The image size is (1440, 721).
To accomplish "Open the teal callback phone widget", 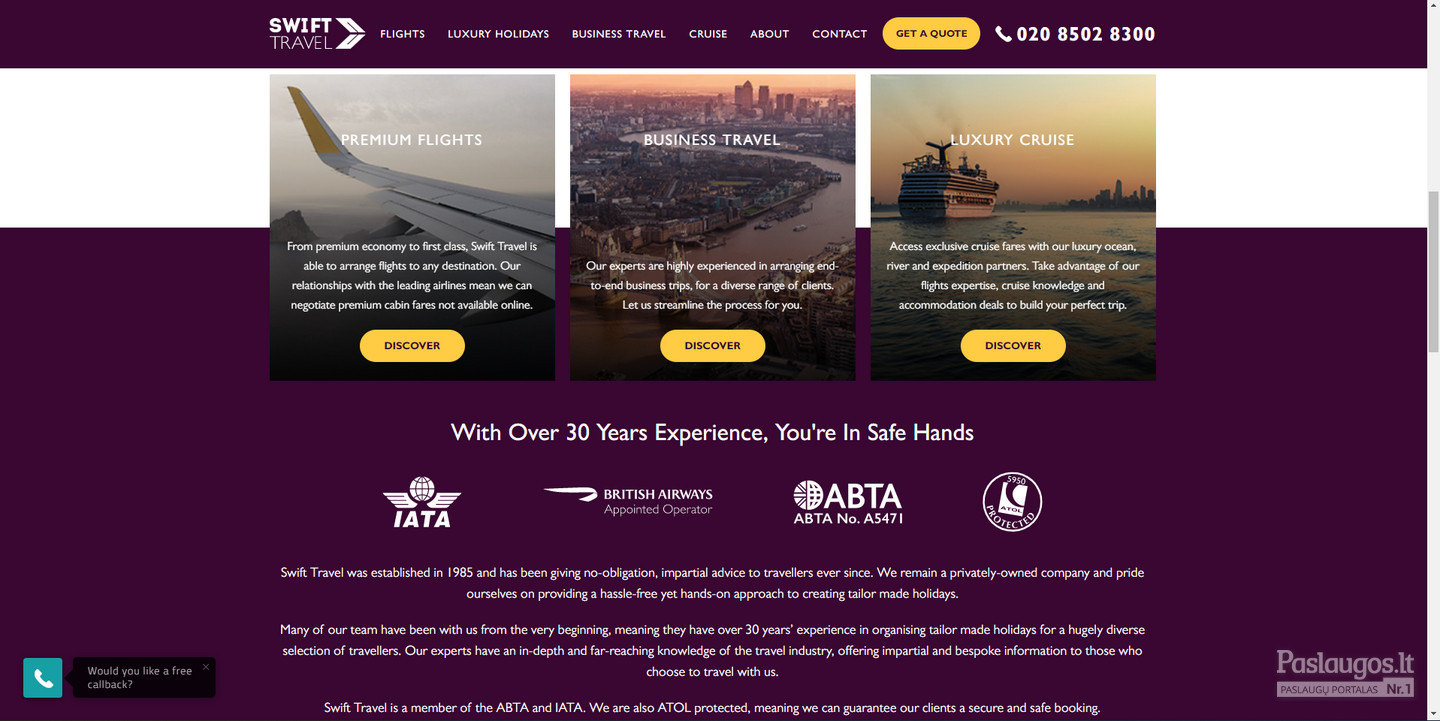I will [43, 677].
